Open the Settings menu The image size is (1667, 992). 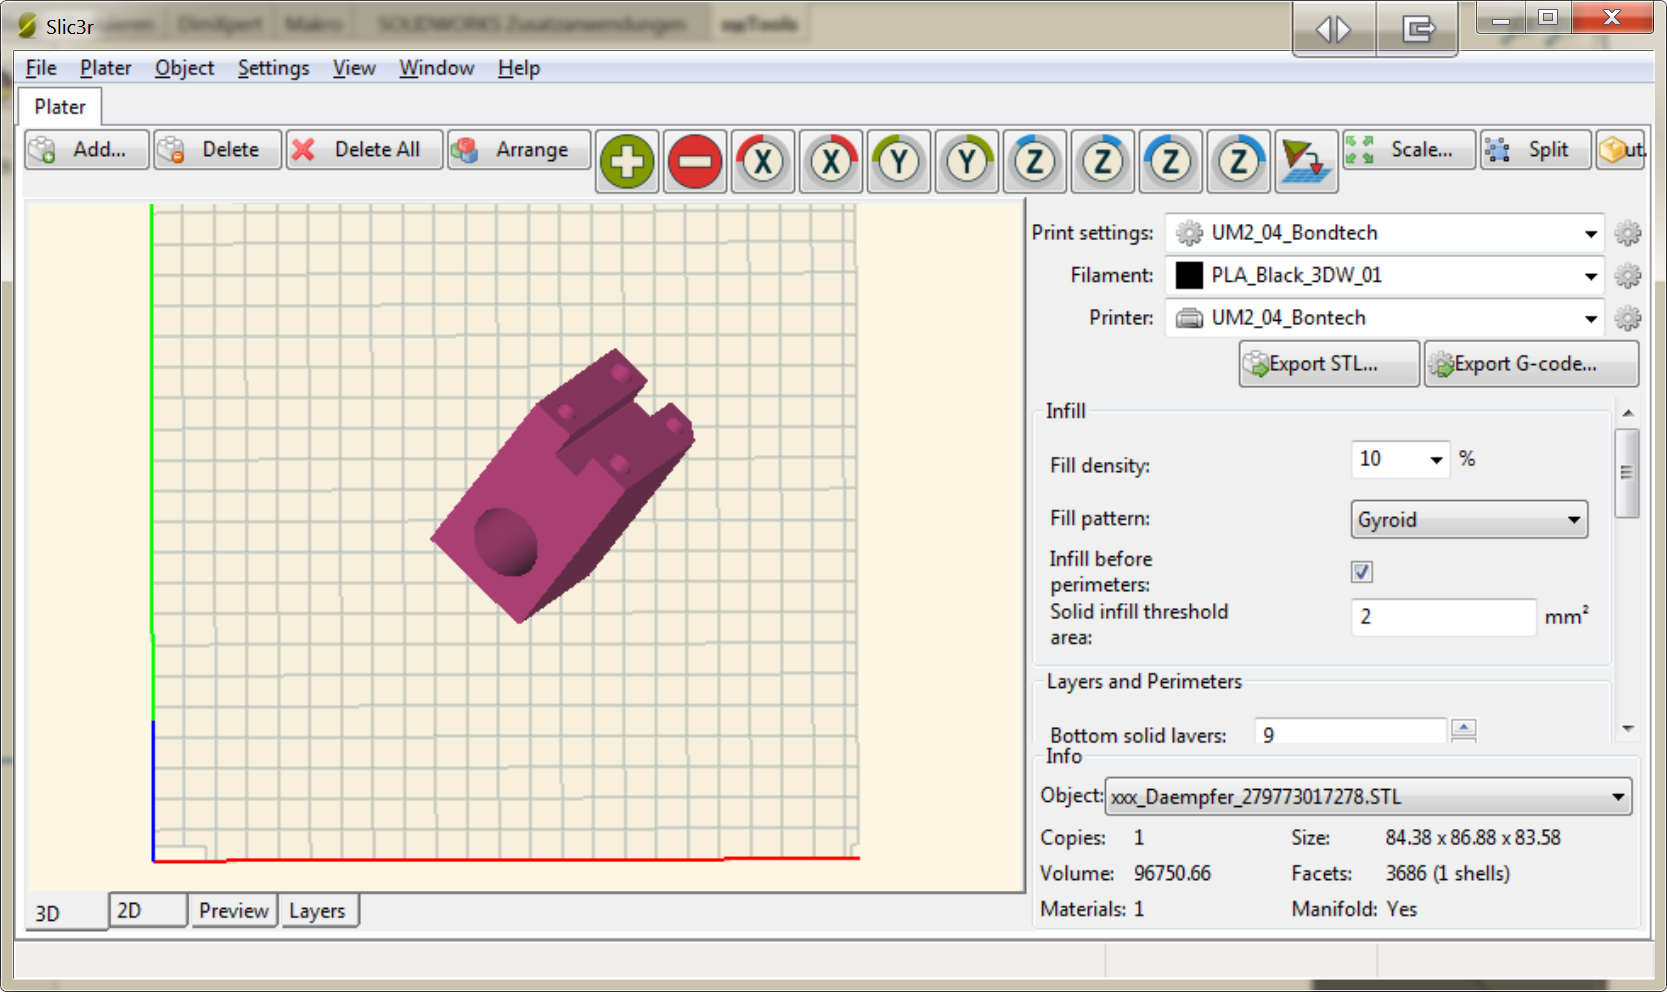click(x=273, y=67)
